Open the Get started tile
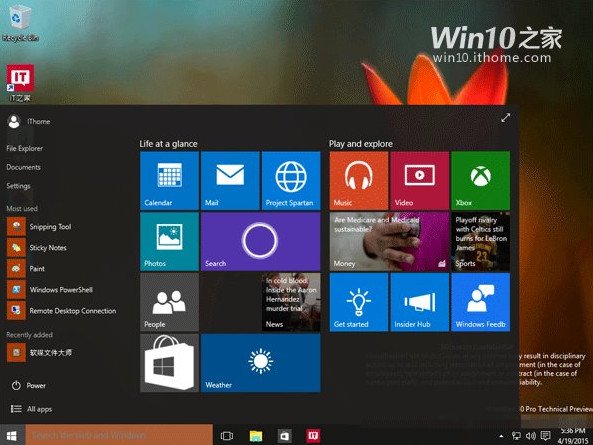 tap(359, 302)
